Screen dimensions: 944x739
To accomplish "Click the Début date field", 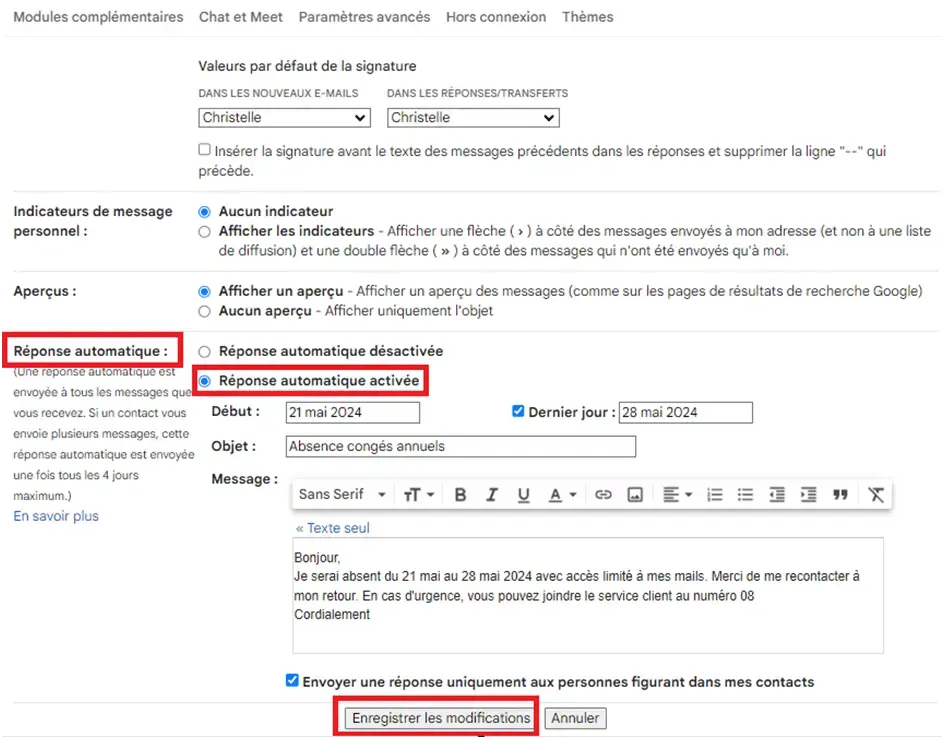I will [x=353, y=413].
